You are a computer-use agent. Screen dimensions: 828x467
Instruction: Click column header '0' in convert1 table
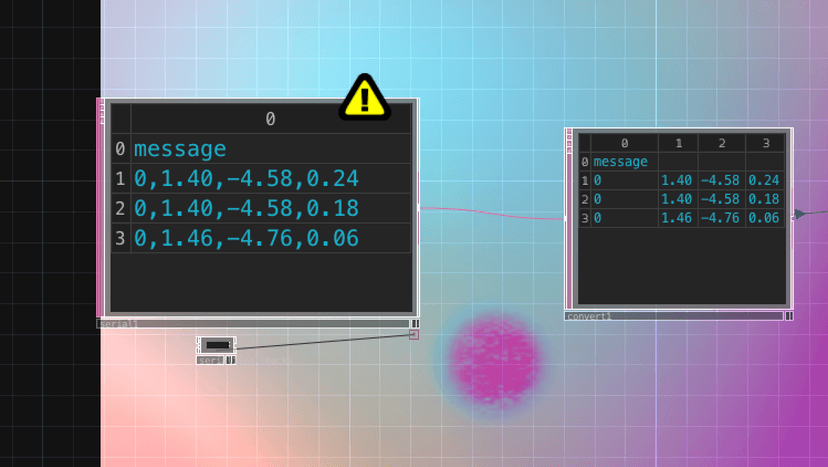pos(624,143)
